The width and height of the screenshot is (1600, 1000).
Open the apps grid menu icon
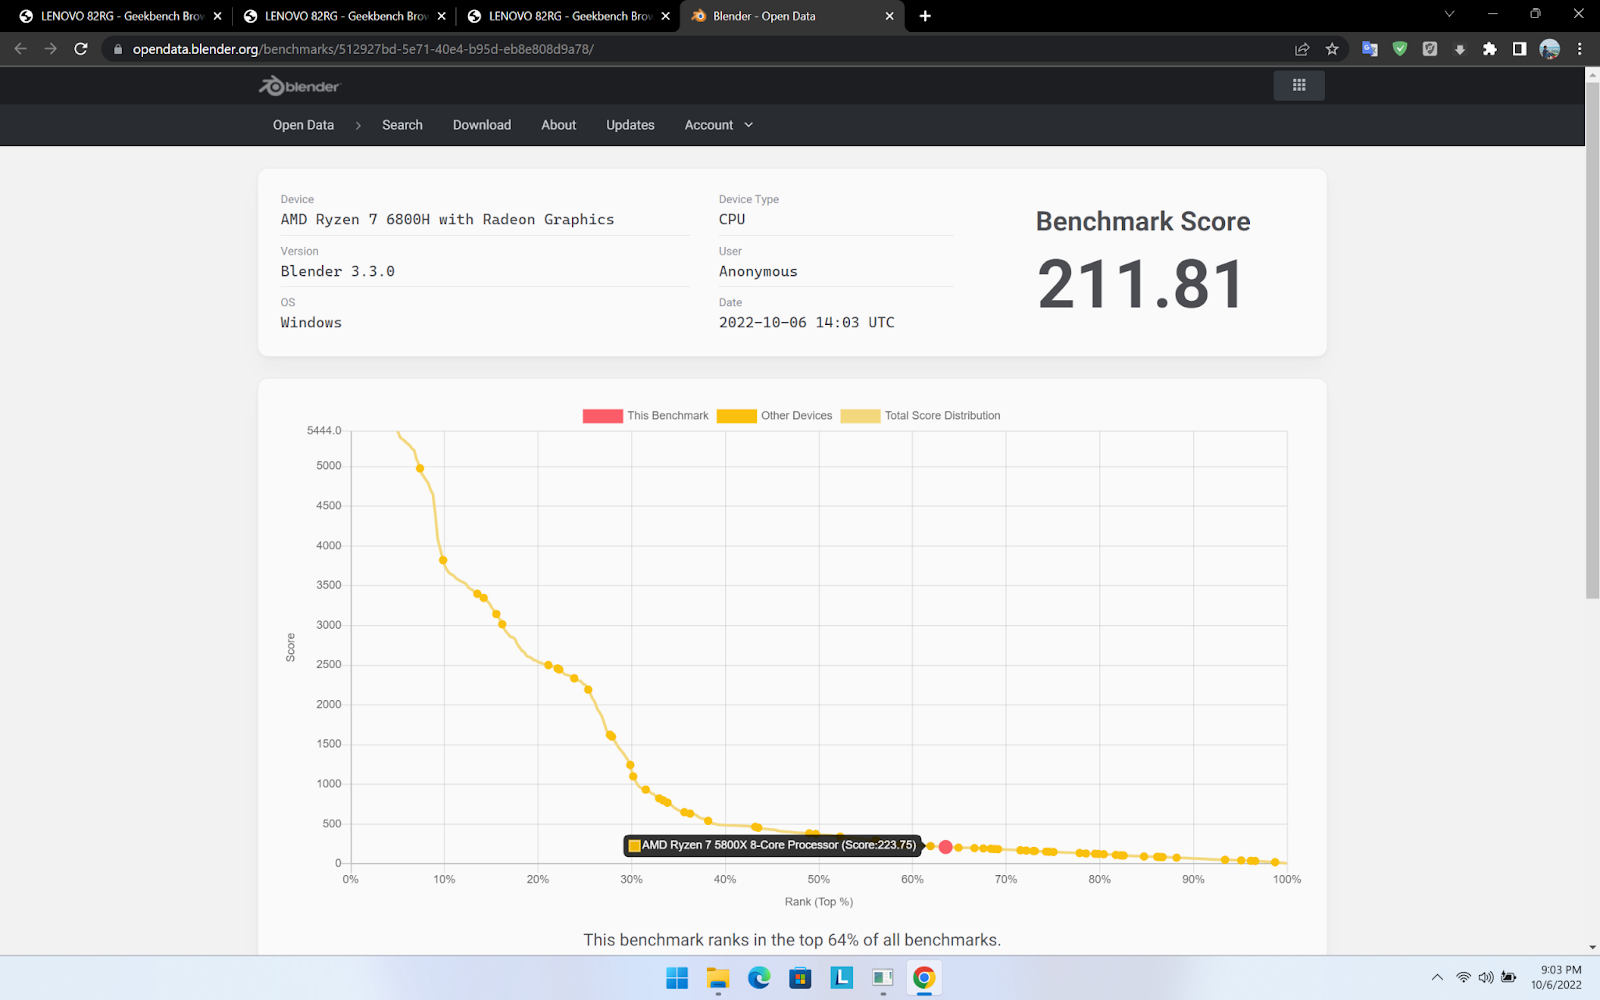1299,85
